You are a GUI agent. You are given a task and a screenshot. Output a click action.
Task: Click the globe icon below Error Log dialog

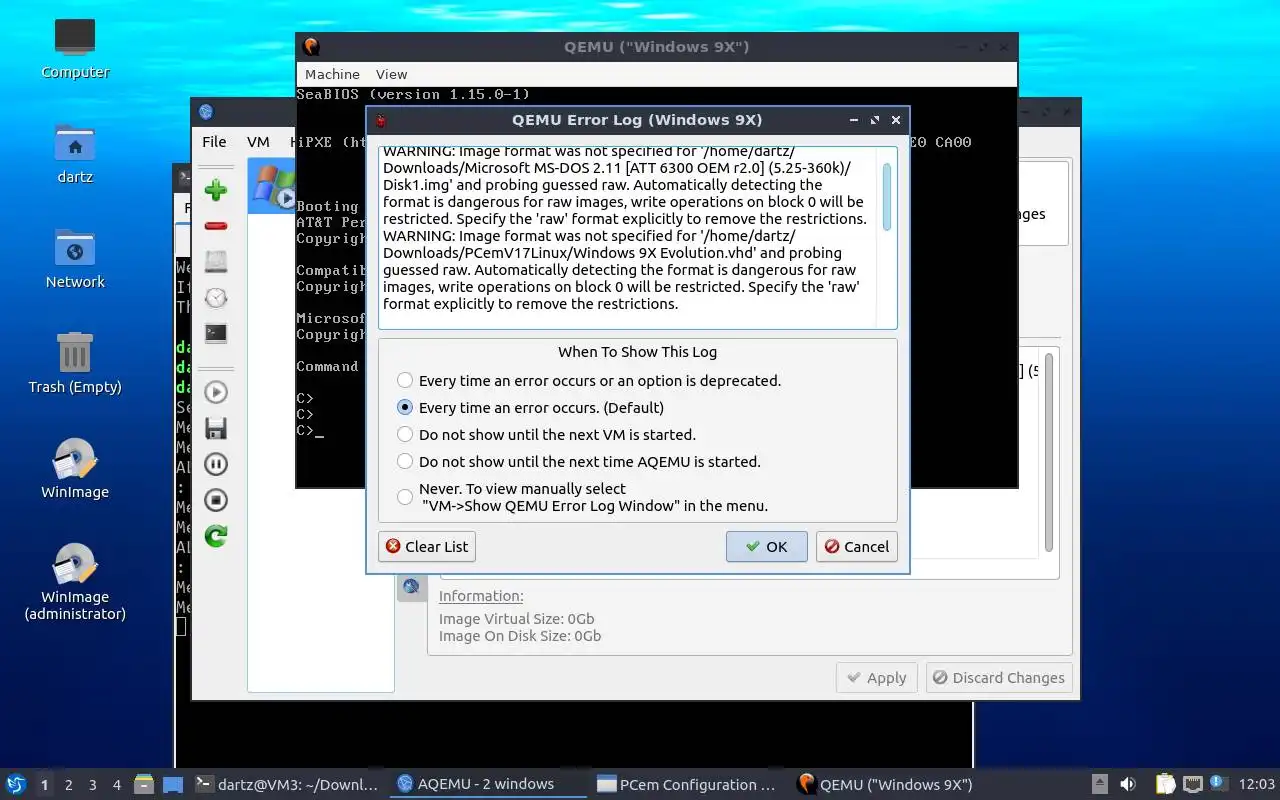412,586
